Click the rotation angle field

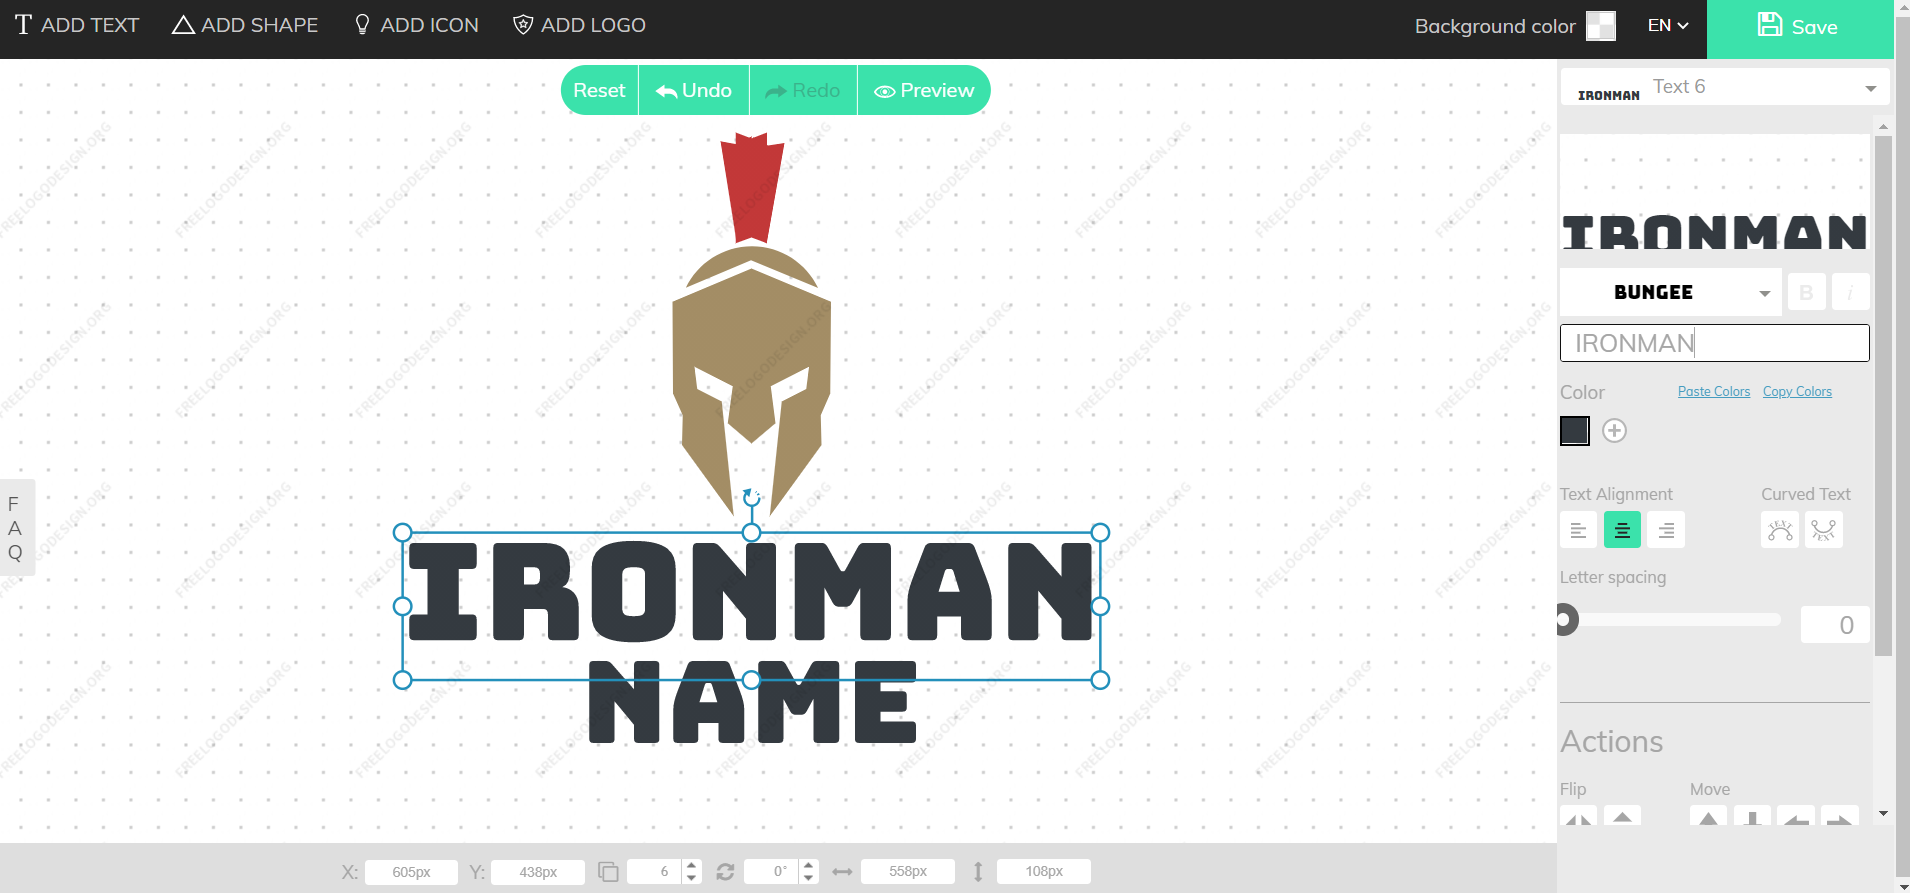772,872
